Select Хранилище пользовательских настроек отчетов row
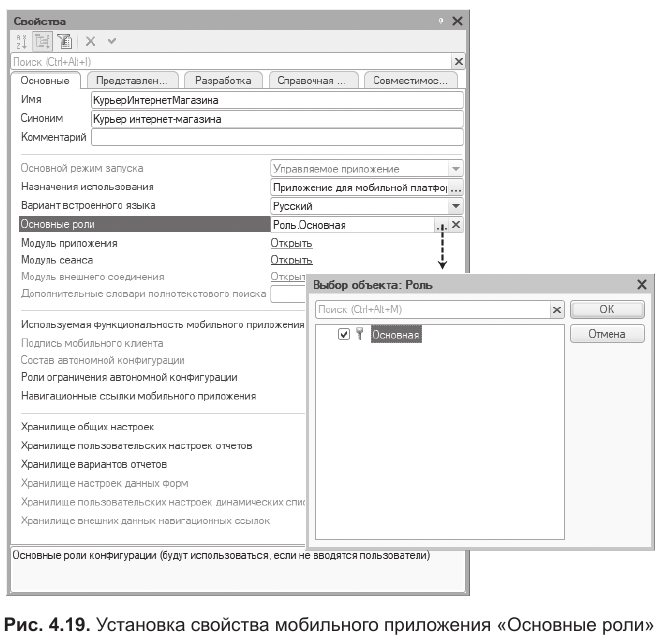 (137, 445)
